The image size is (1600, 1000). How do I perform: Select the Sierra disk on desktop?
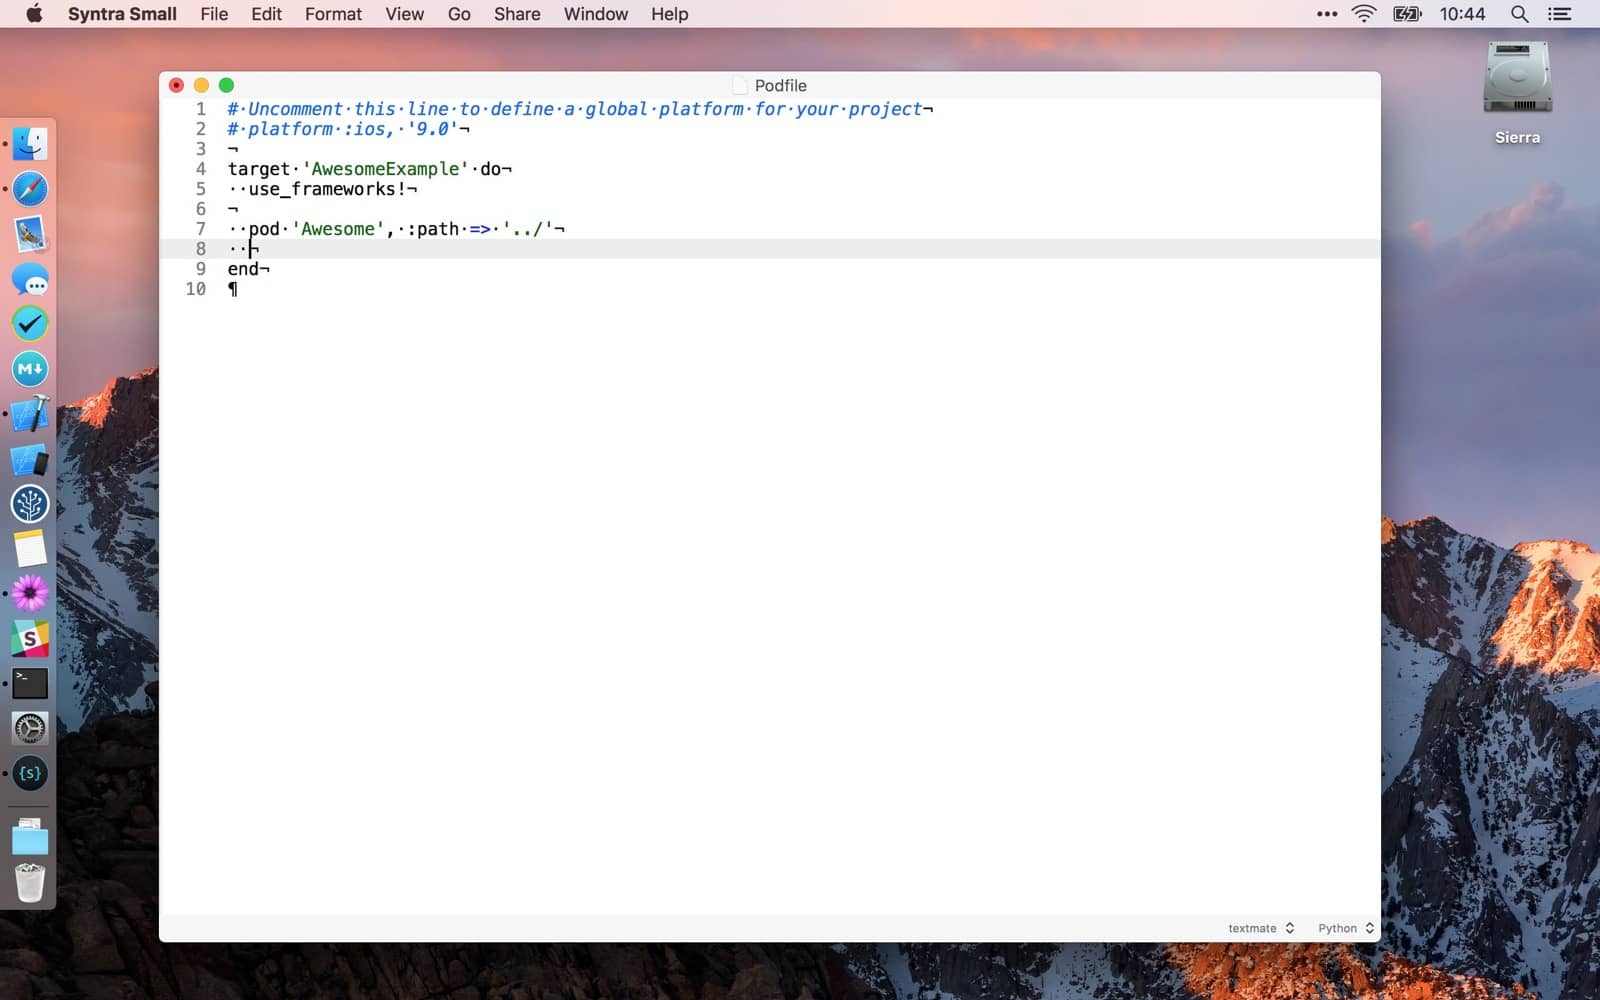point(1516,80)
